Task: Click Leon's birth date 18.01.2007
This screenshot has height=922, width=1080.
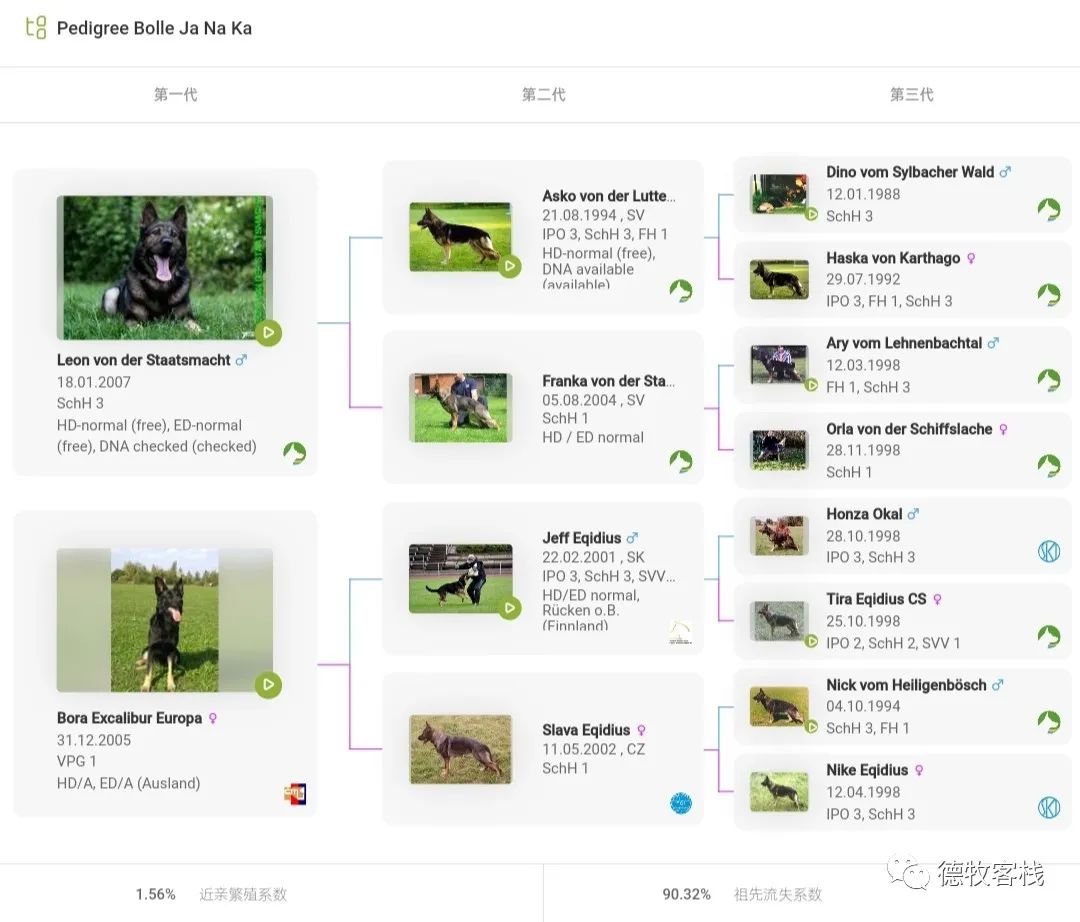Action: [x=94, y=382]
